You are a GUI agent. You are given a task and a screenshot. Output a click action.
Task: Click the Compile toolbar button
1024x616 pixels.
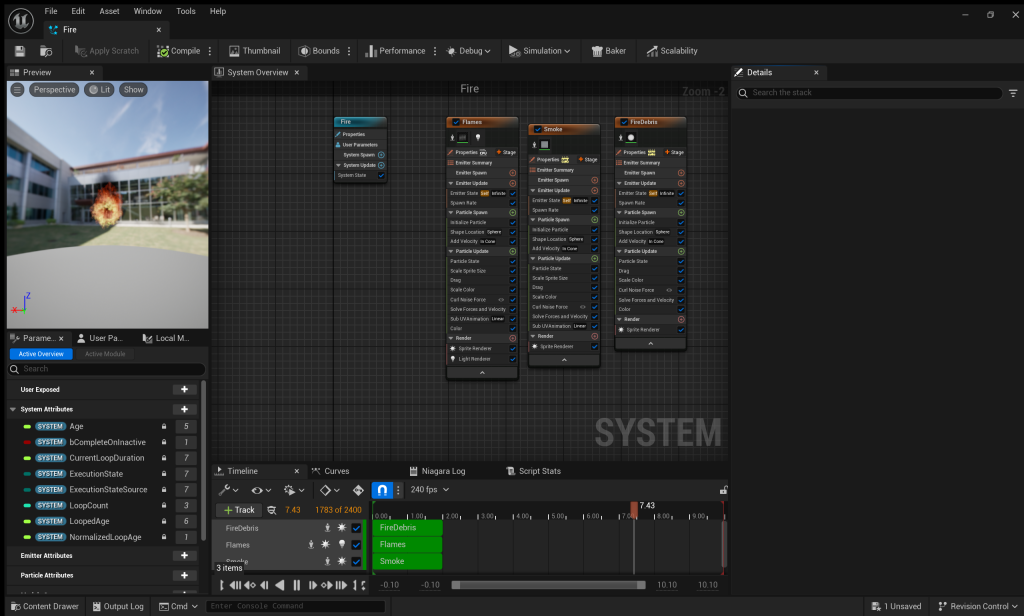pos(178,51)
